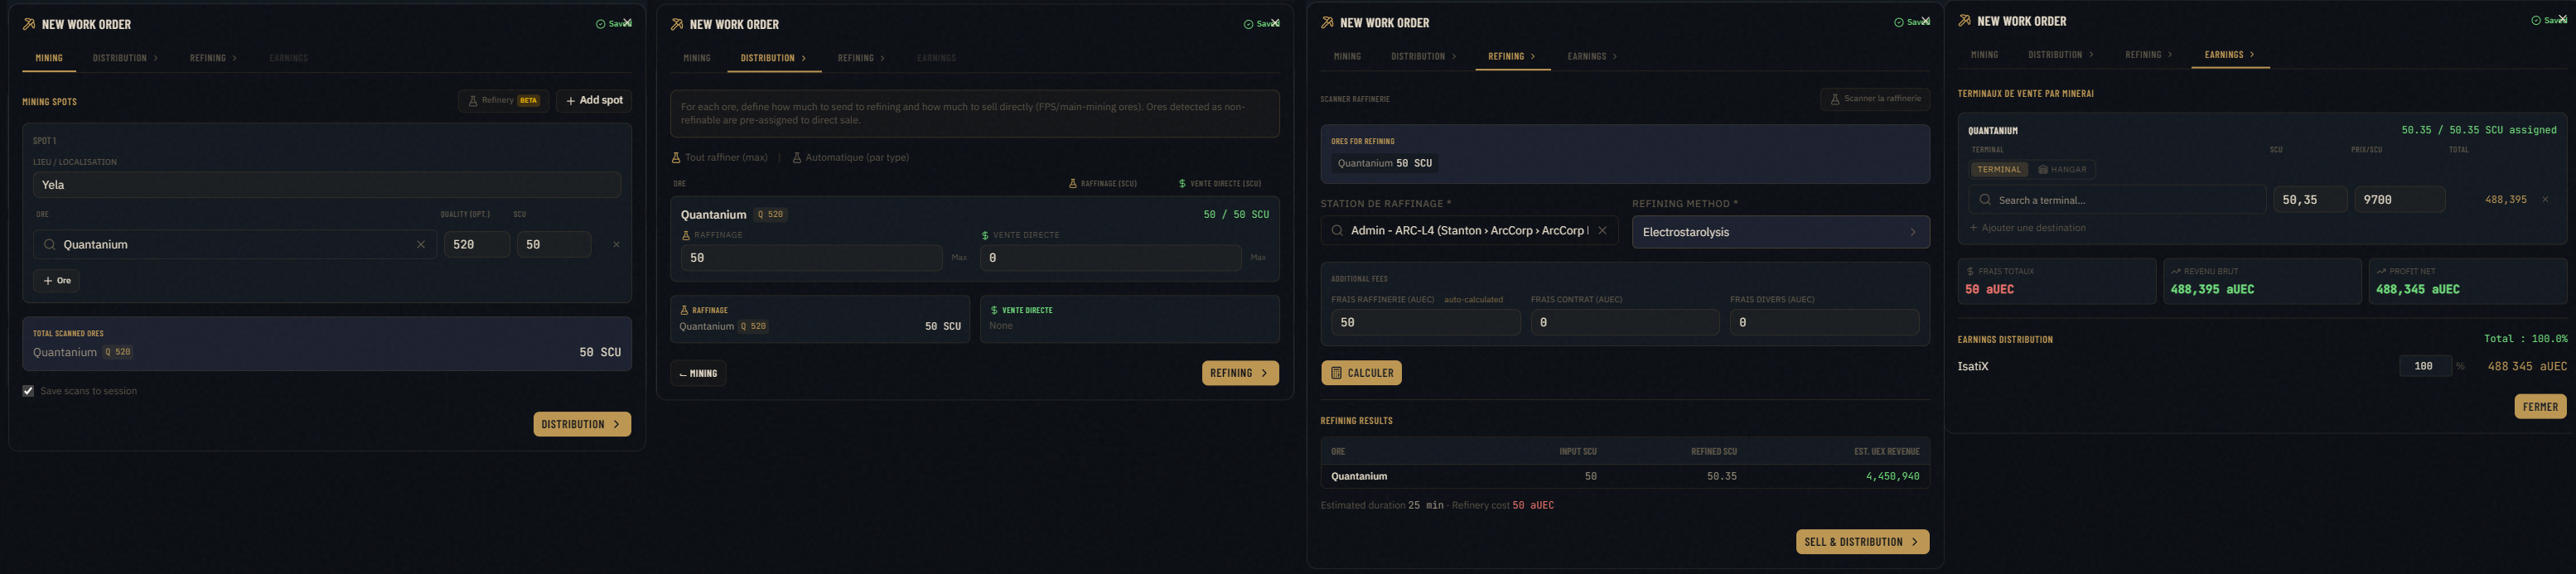This screenshot has width=2576, height=574.
Task: Click the trend icon beside Profit Net
Action: click(2381, 271)
